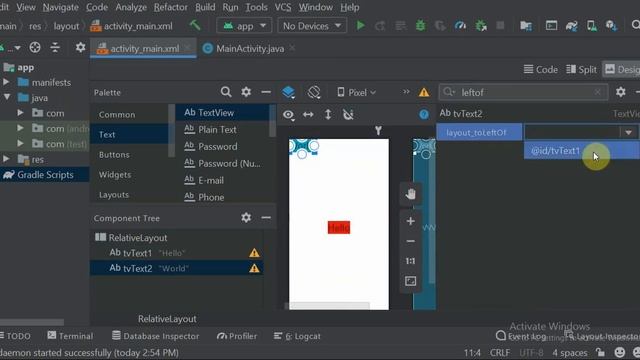Open the AVD Manager device icon
This screenshot has height=360, width=640.
click(591, 26)
